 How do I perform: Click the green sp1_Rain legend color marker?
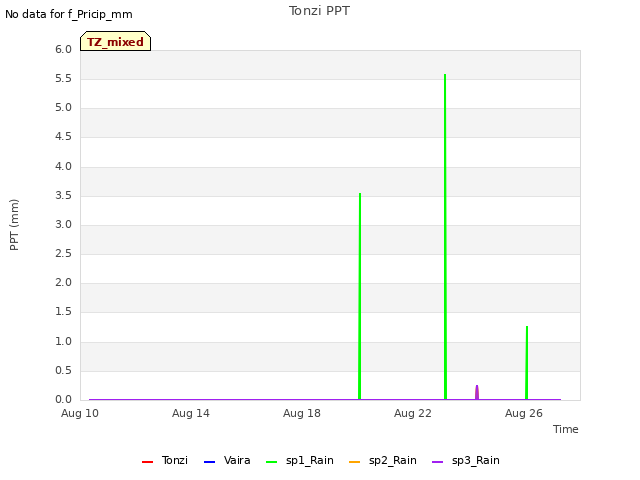[271, 462]
